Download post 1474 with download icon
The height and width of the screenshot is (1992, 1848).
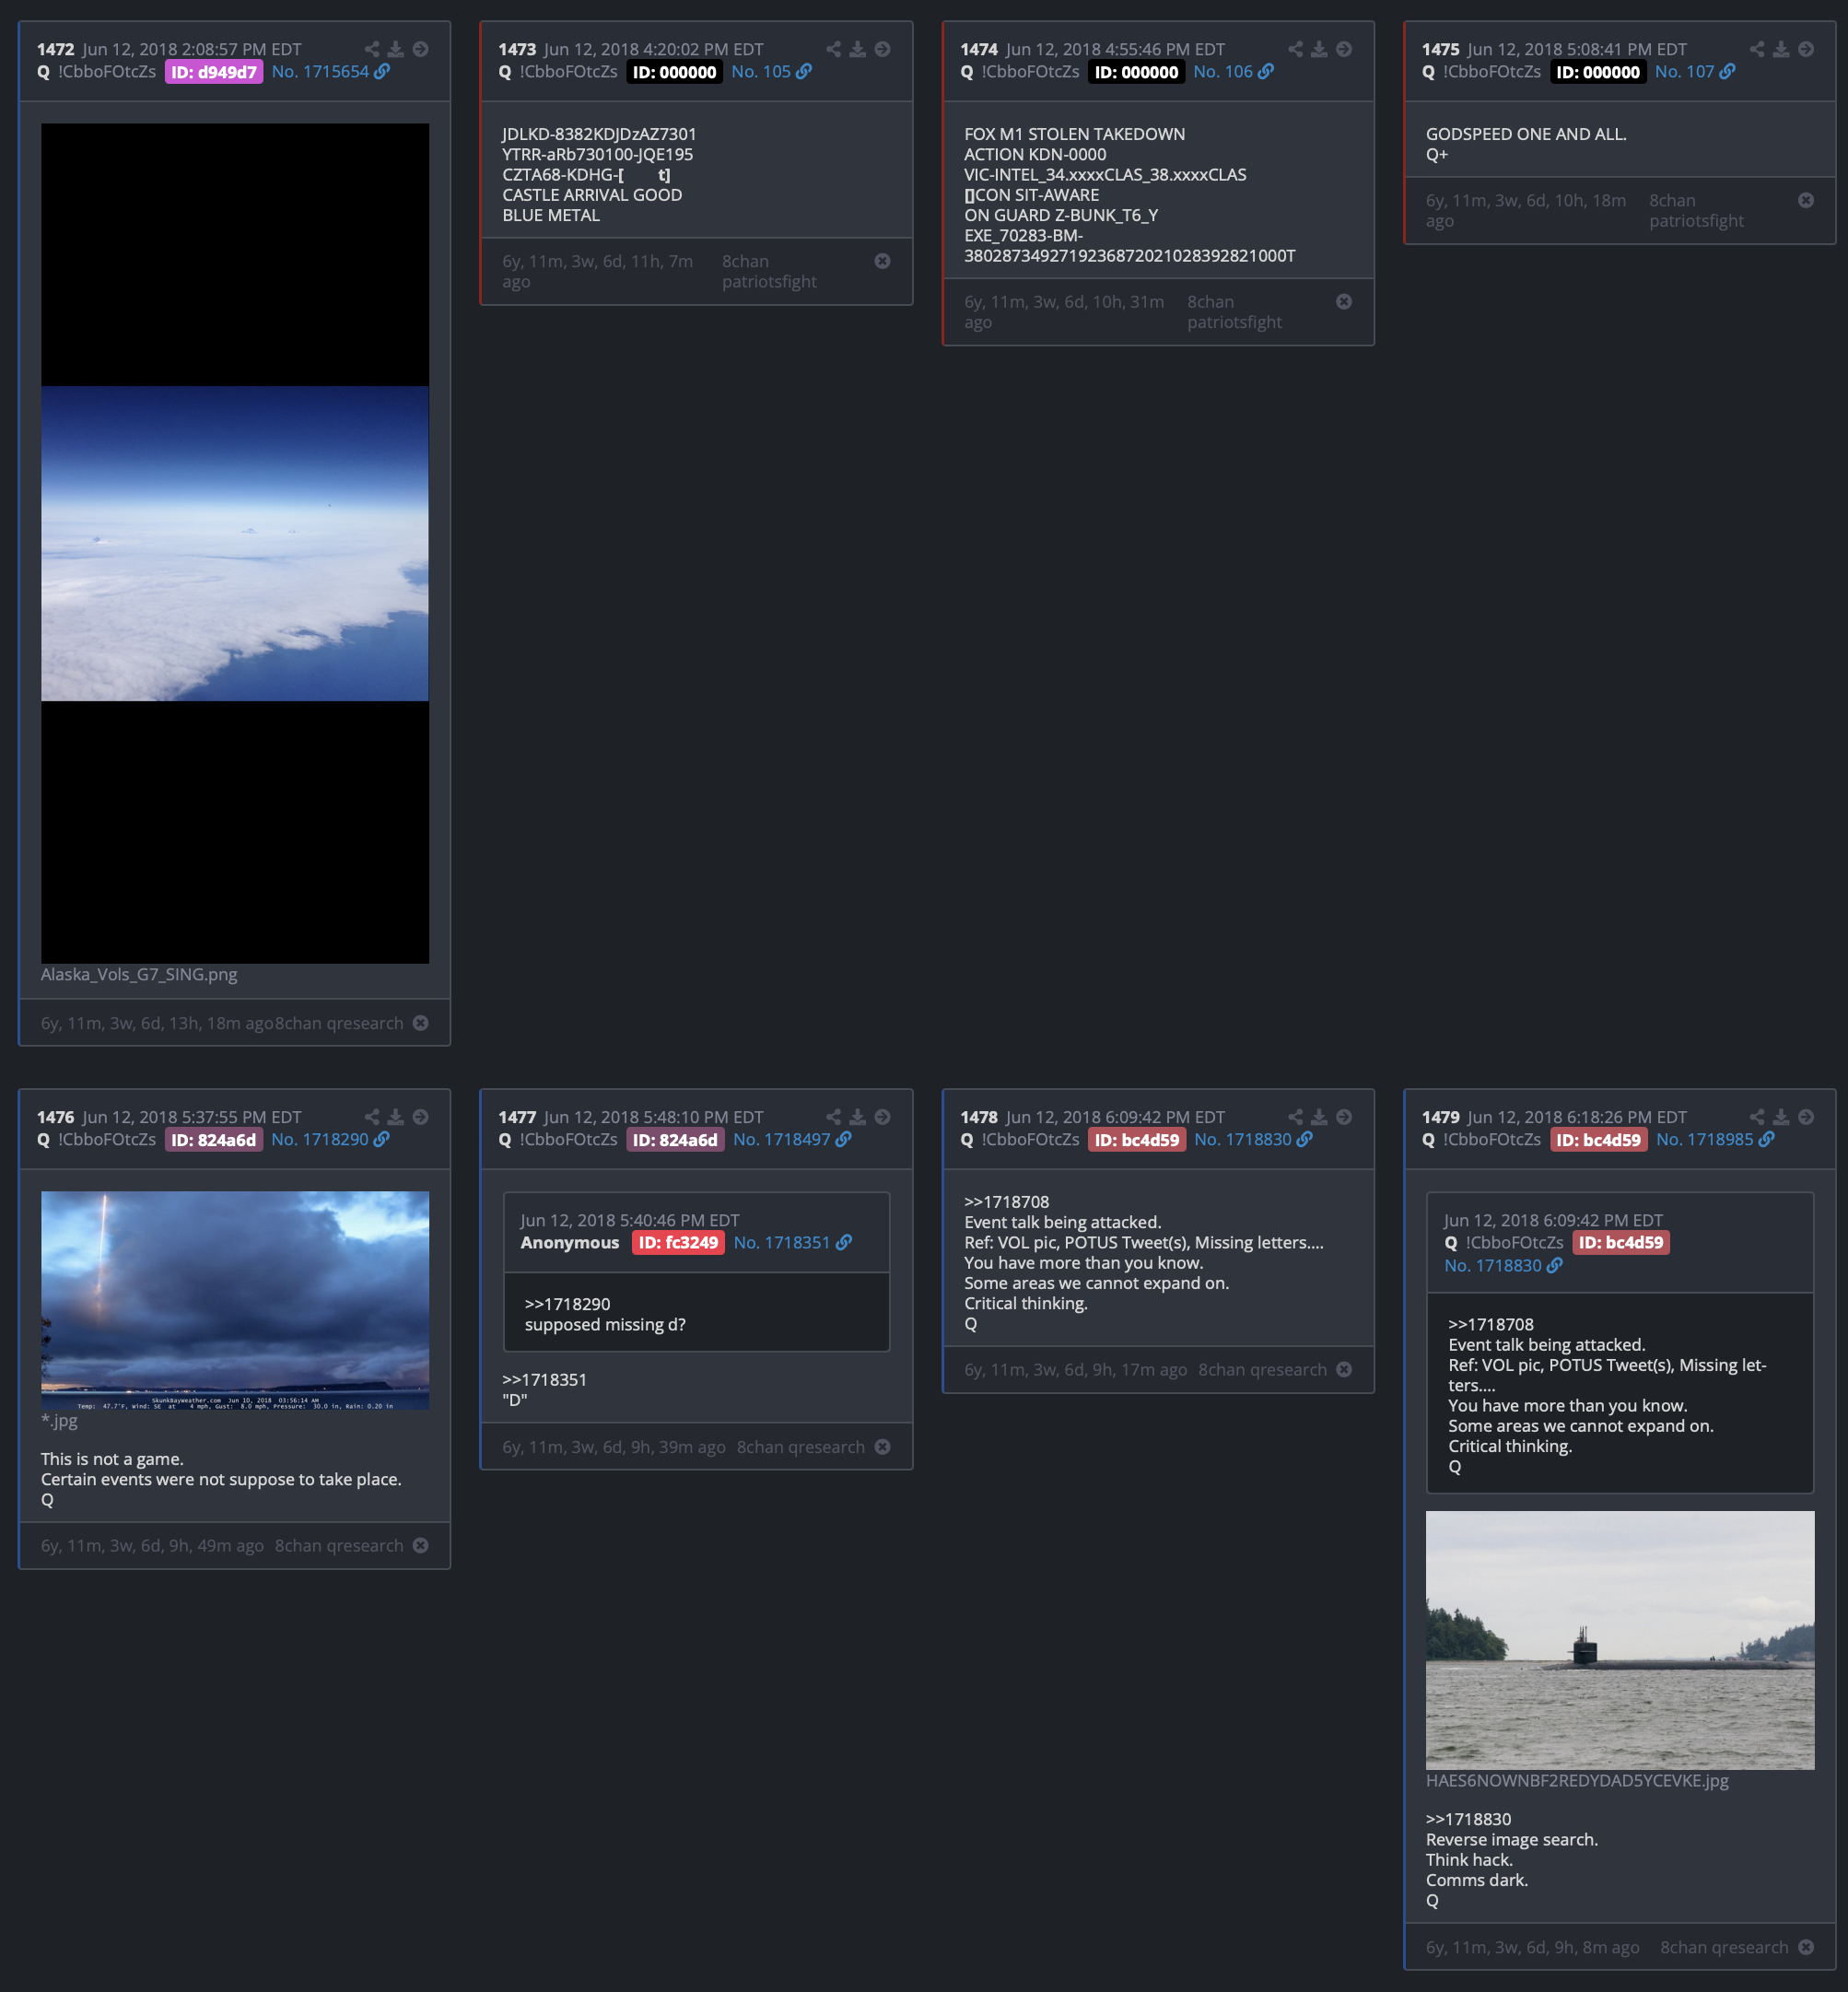(1320, 49)
